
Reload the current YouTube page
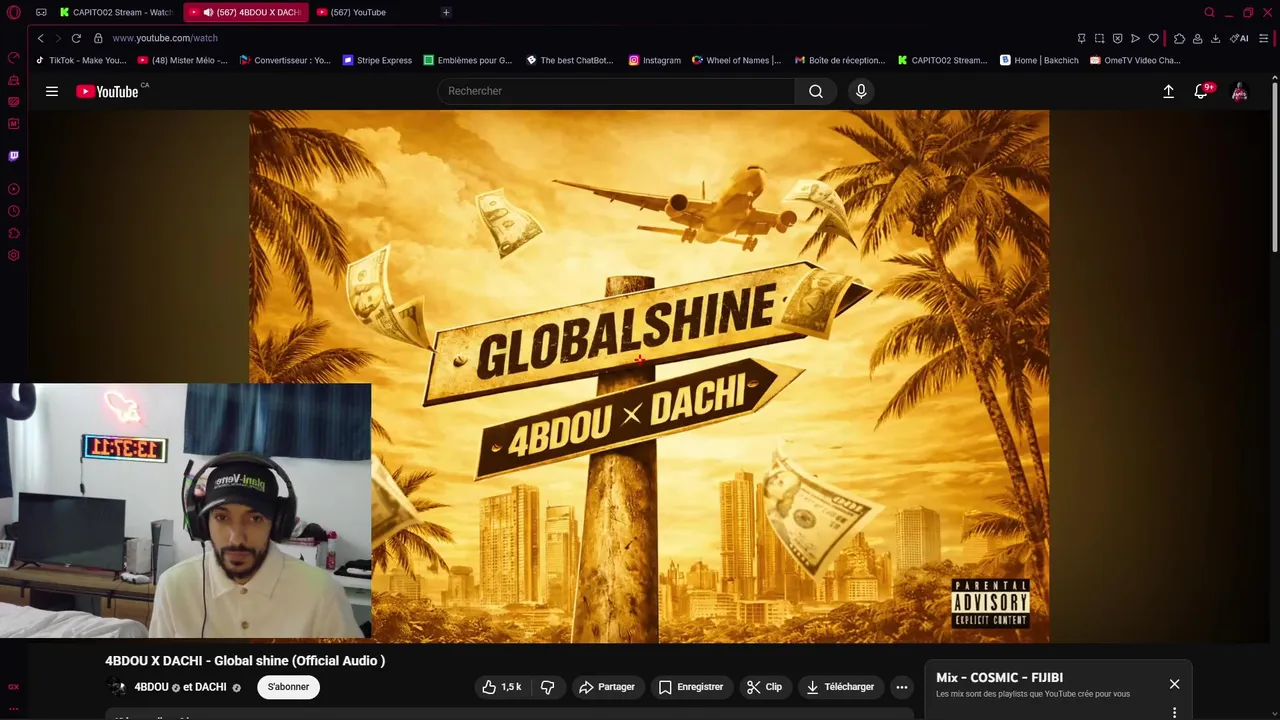click(76, 38)
